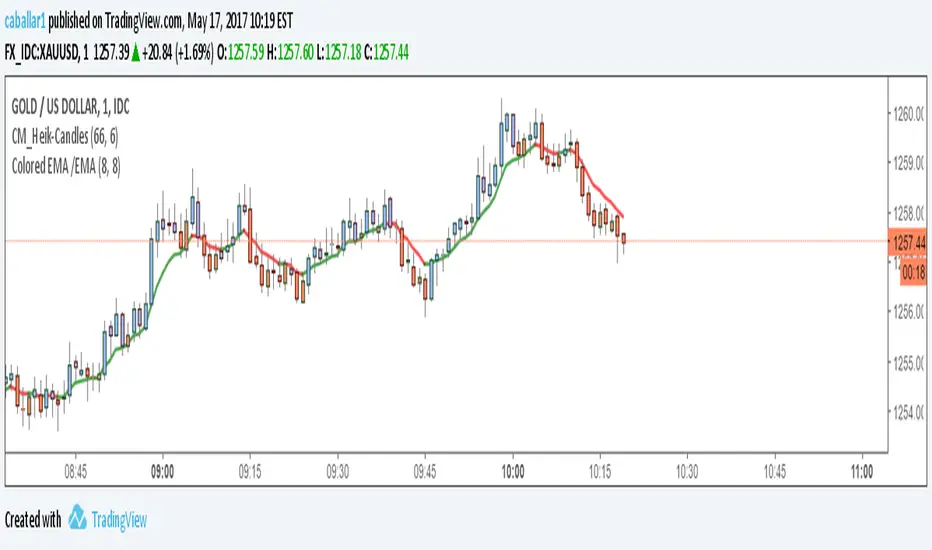Click the C:1257.44 close value
The height and width of the screenshot is (550, 932).
tap(386, 52)
